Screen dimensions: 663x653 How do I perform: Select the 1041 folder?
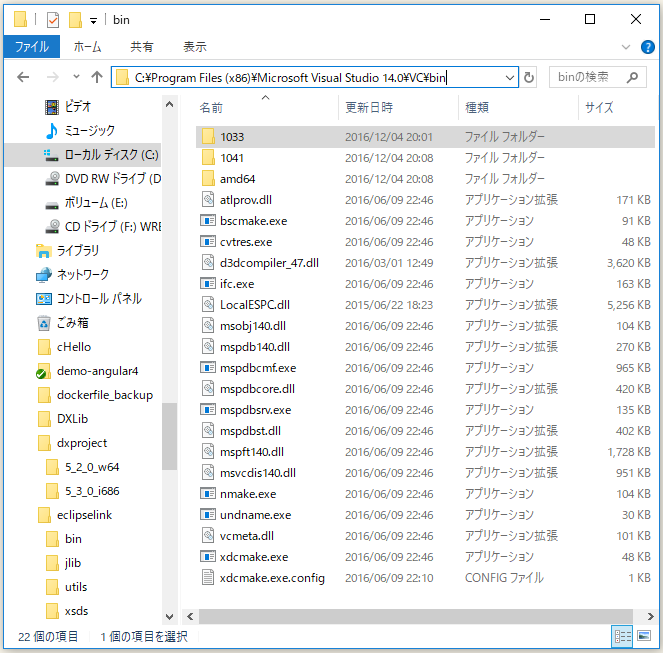point(425,158)
